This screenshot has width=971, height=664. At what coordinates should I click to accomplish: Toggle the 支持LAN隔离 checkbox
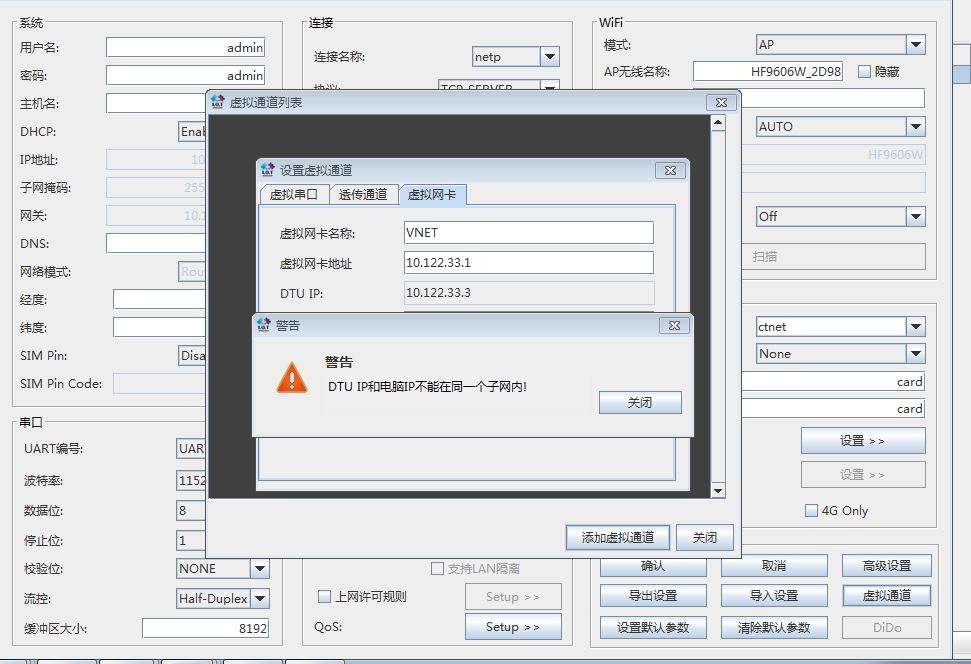pos(437,568)
